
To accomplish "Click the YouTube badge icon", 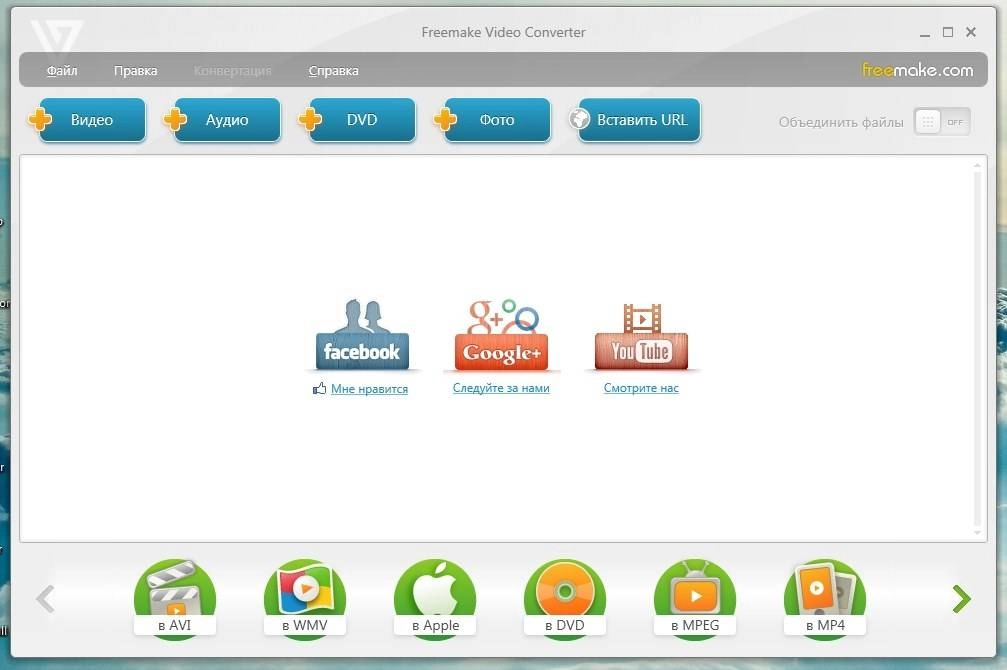I will tap(641, 336).
